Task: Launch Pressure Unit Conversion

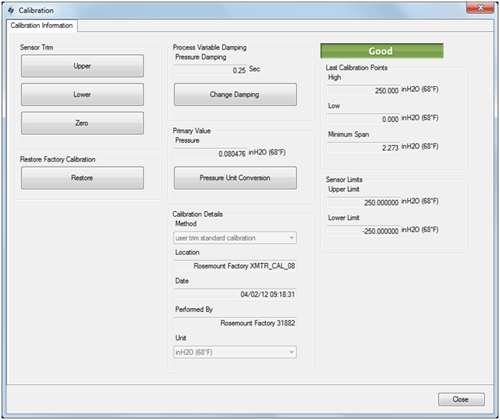Action: [235, 178]
